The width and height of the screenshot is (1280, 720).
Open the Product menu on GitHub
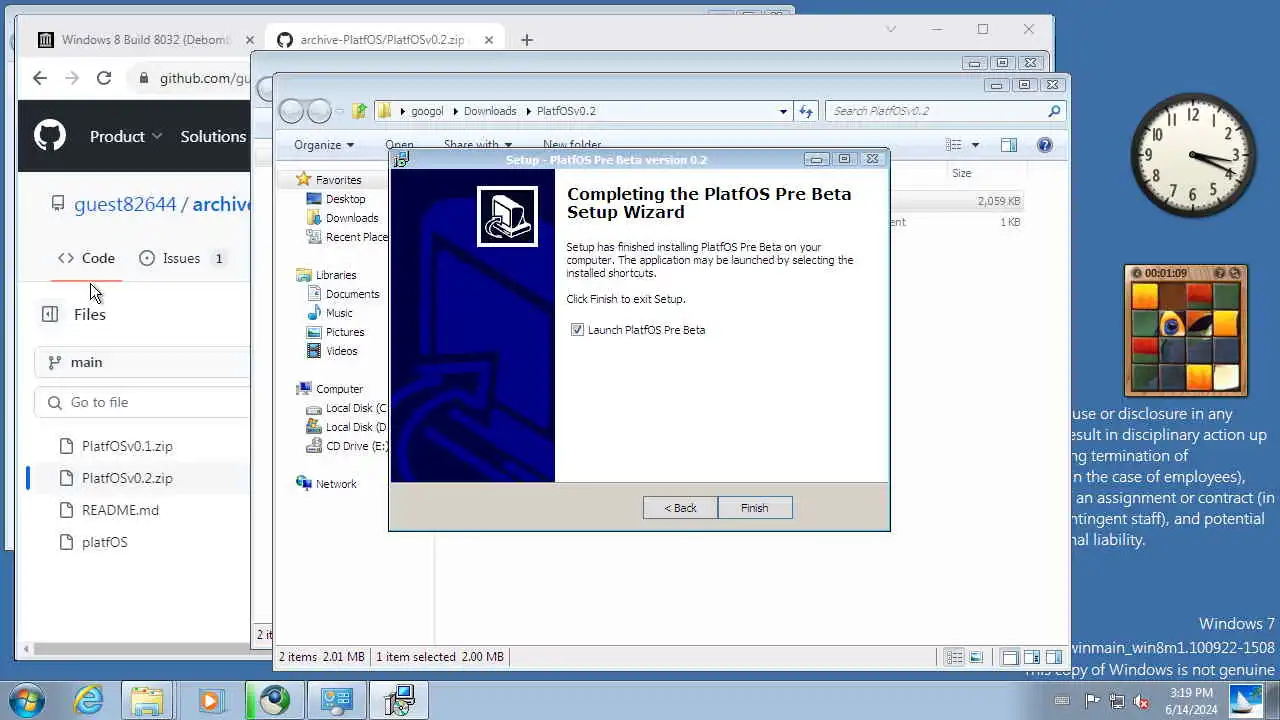click(126, 136)
